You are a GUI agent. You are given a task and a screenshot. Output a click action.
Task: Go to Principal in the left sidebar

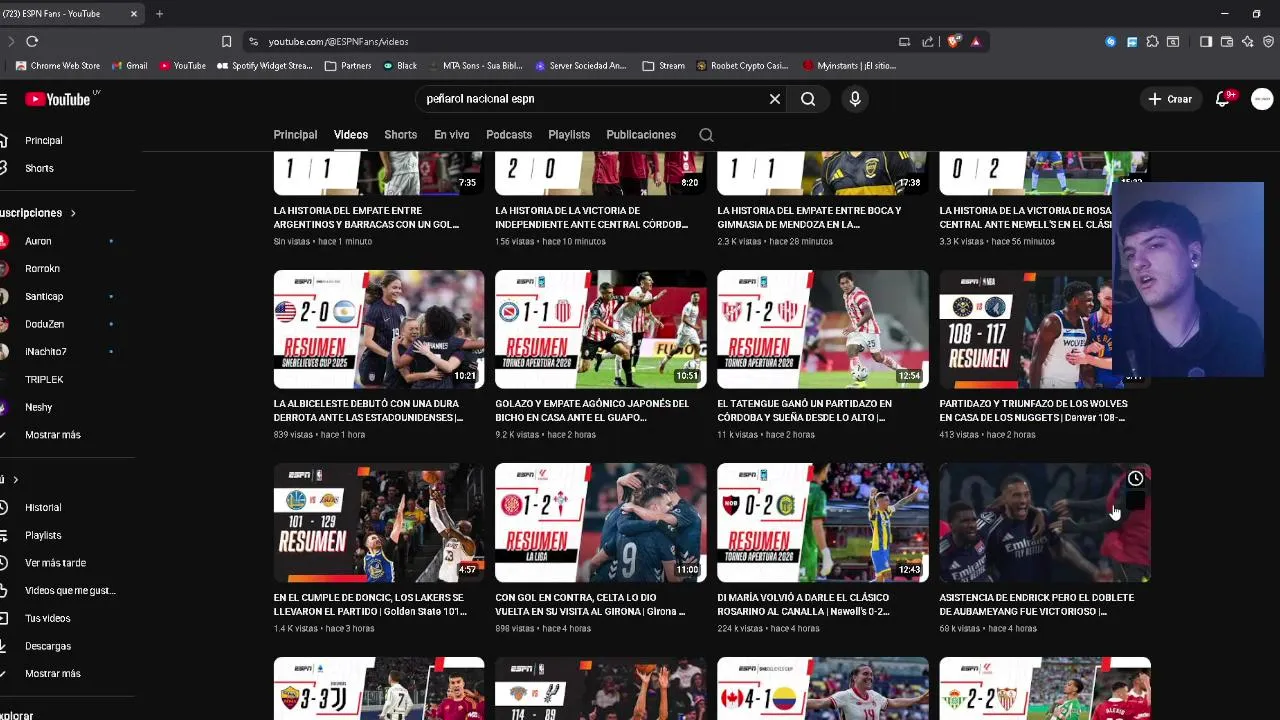point(44,141)
